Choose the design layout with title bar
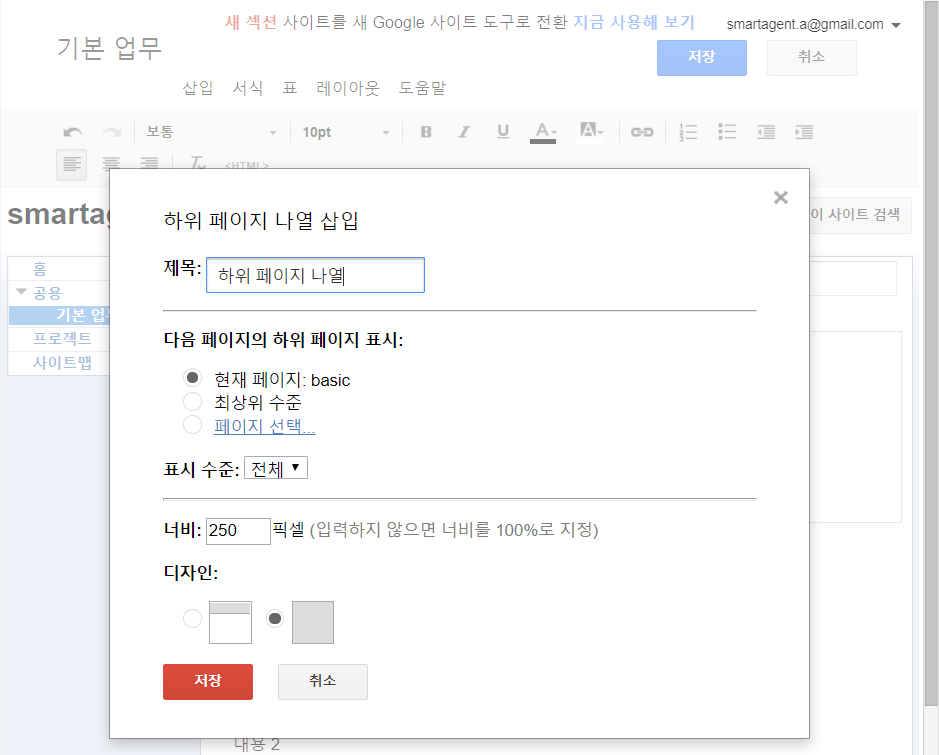 (193, 619)
